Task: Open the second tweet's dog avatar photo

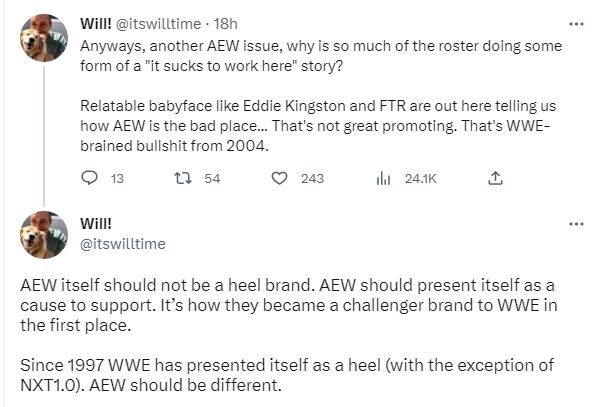Action: [x=44, y=235]
